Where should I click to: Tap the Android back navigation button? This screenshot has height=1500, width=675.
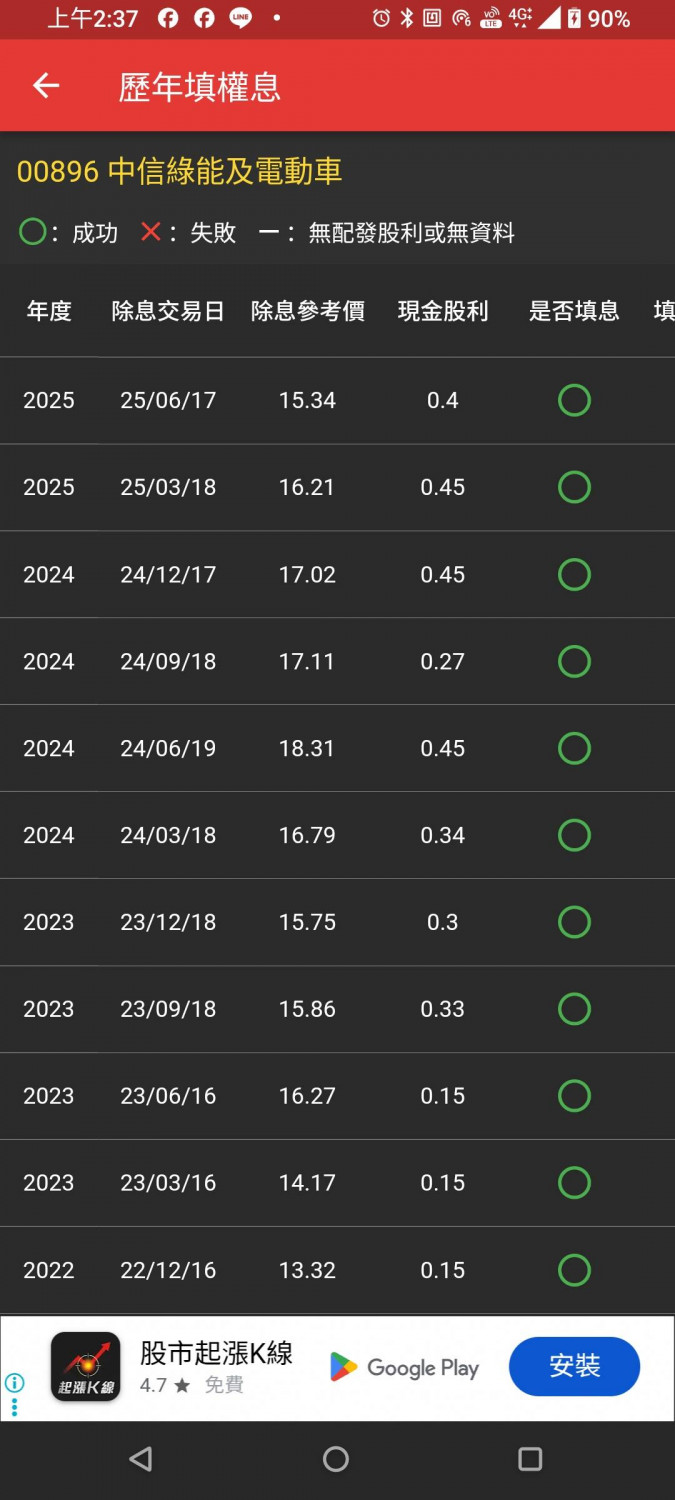(x=141, y=1459)
